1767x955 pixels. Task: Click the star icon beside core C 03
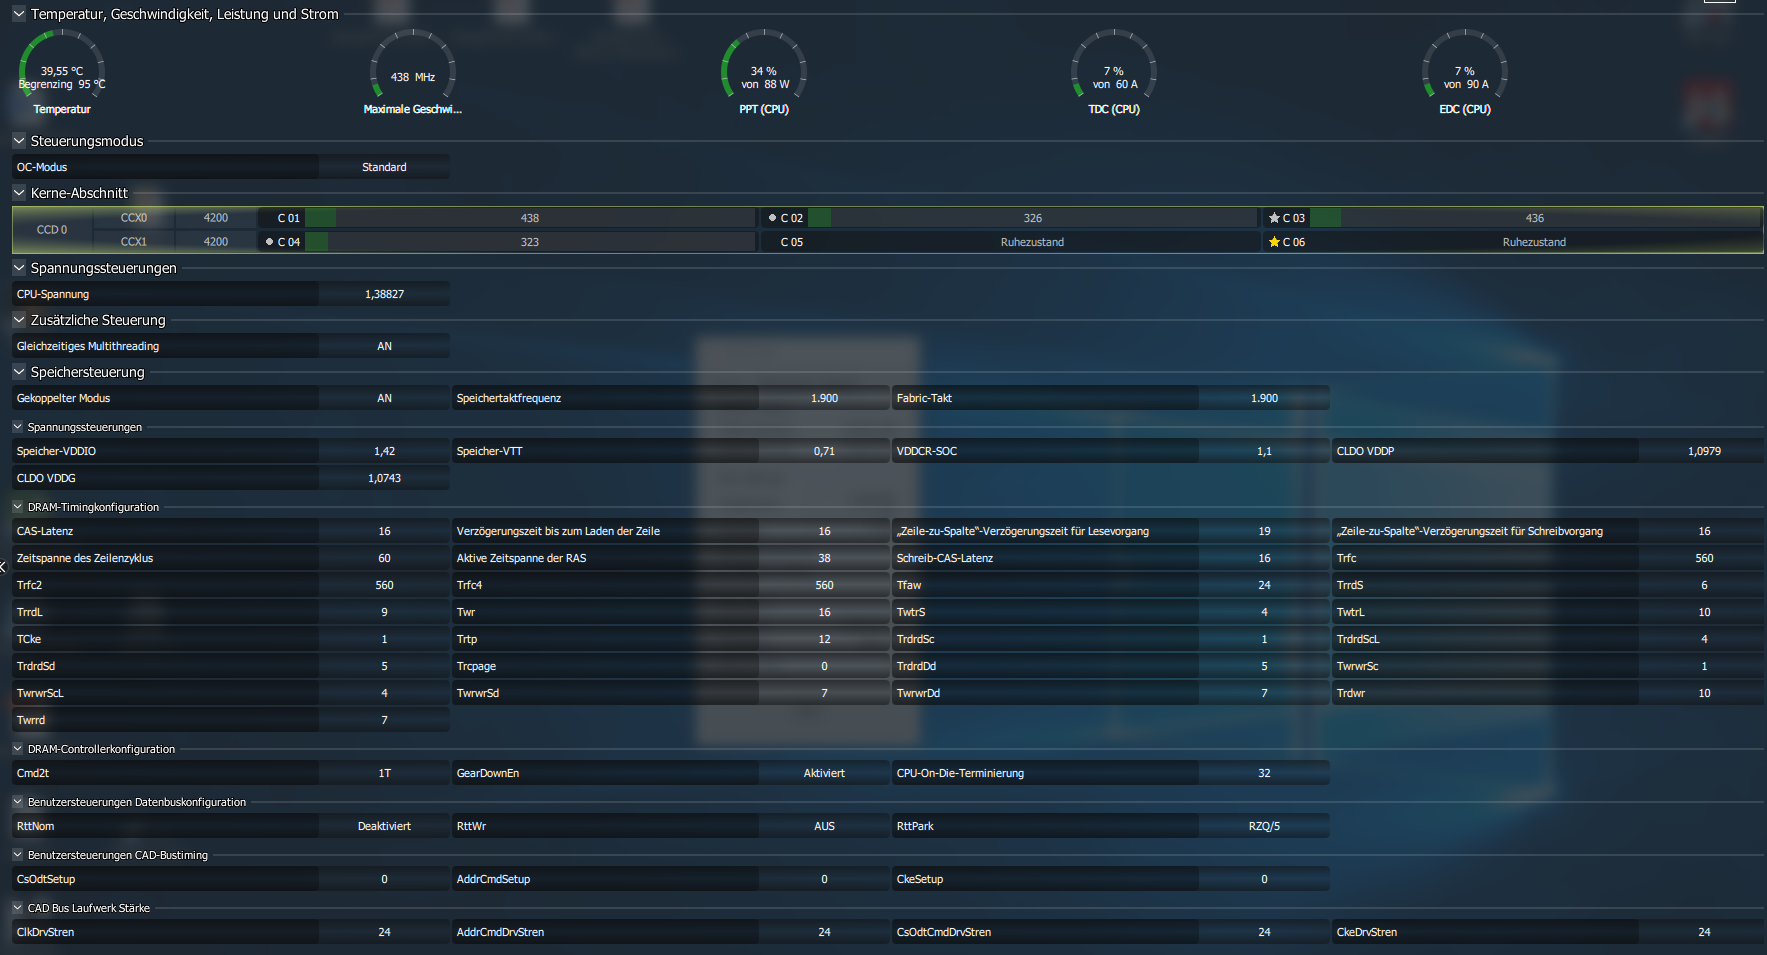click(1274, 218)
